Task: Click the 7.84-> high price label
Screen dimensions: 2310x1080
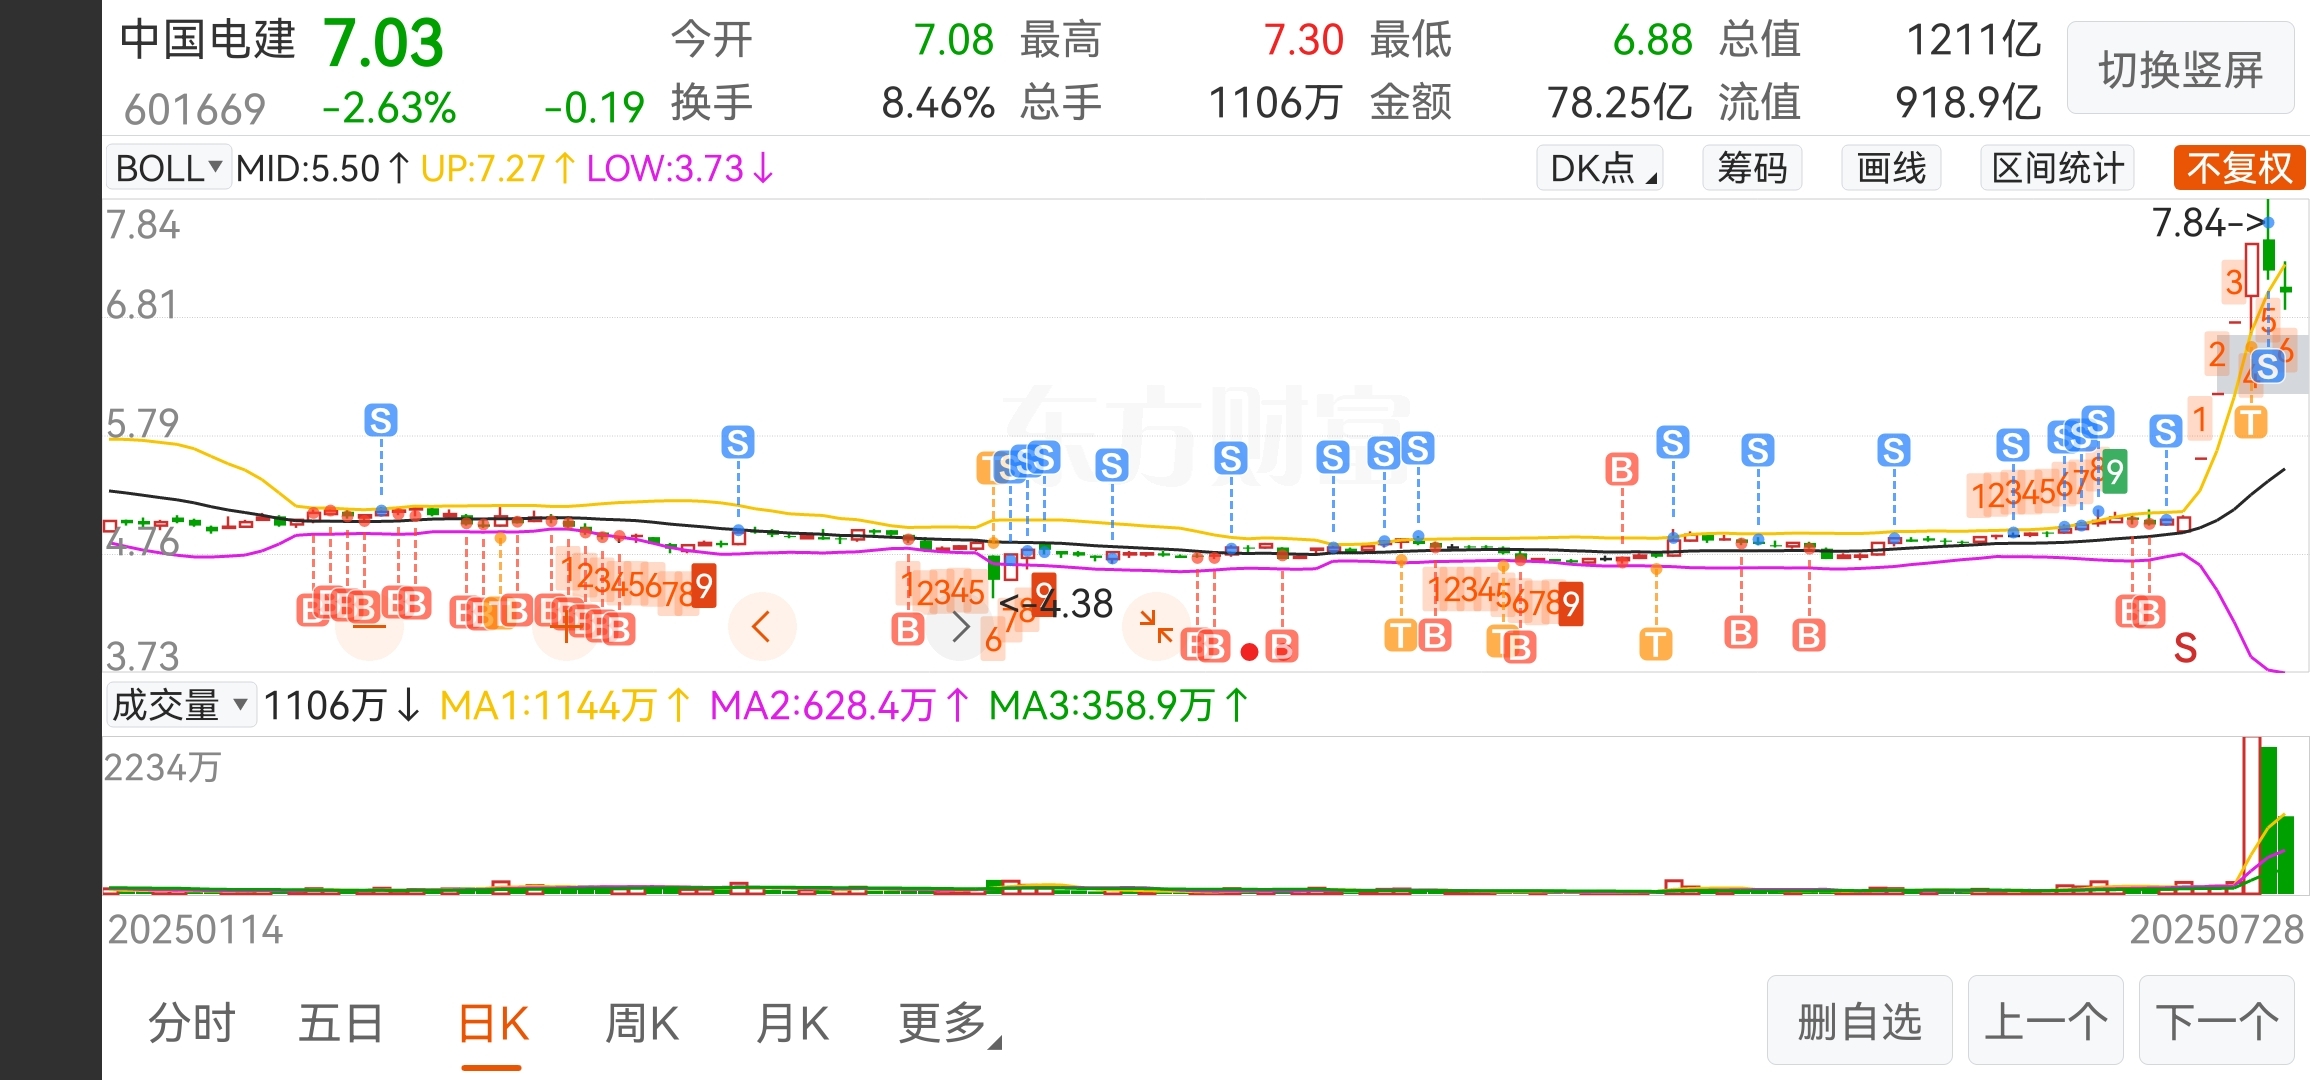Action: pyautogui.click(x=2207, y=222)
